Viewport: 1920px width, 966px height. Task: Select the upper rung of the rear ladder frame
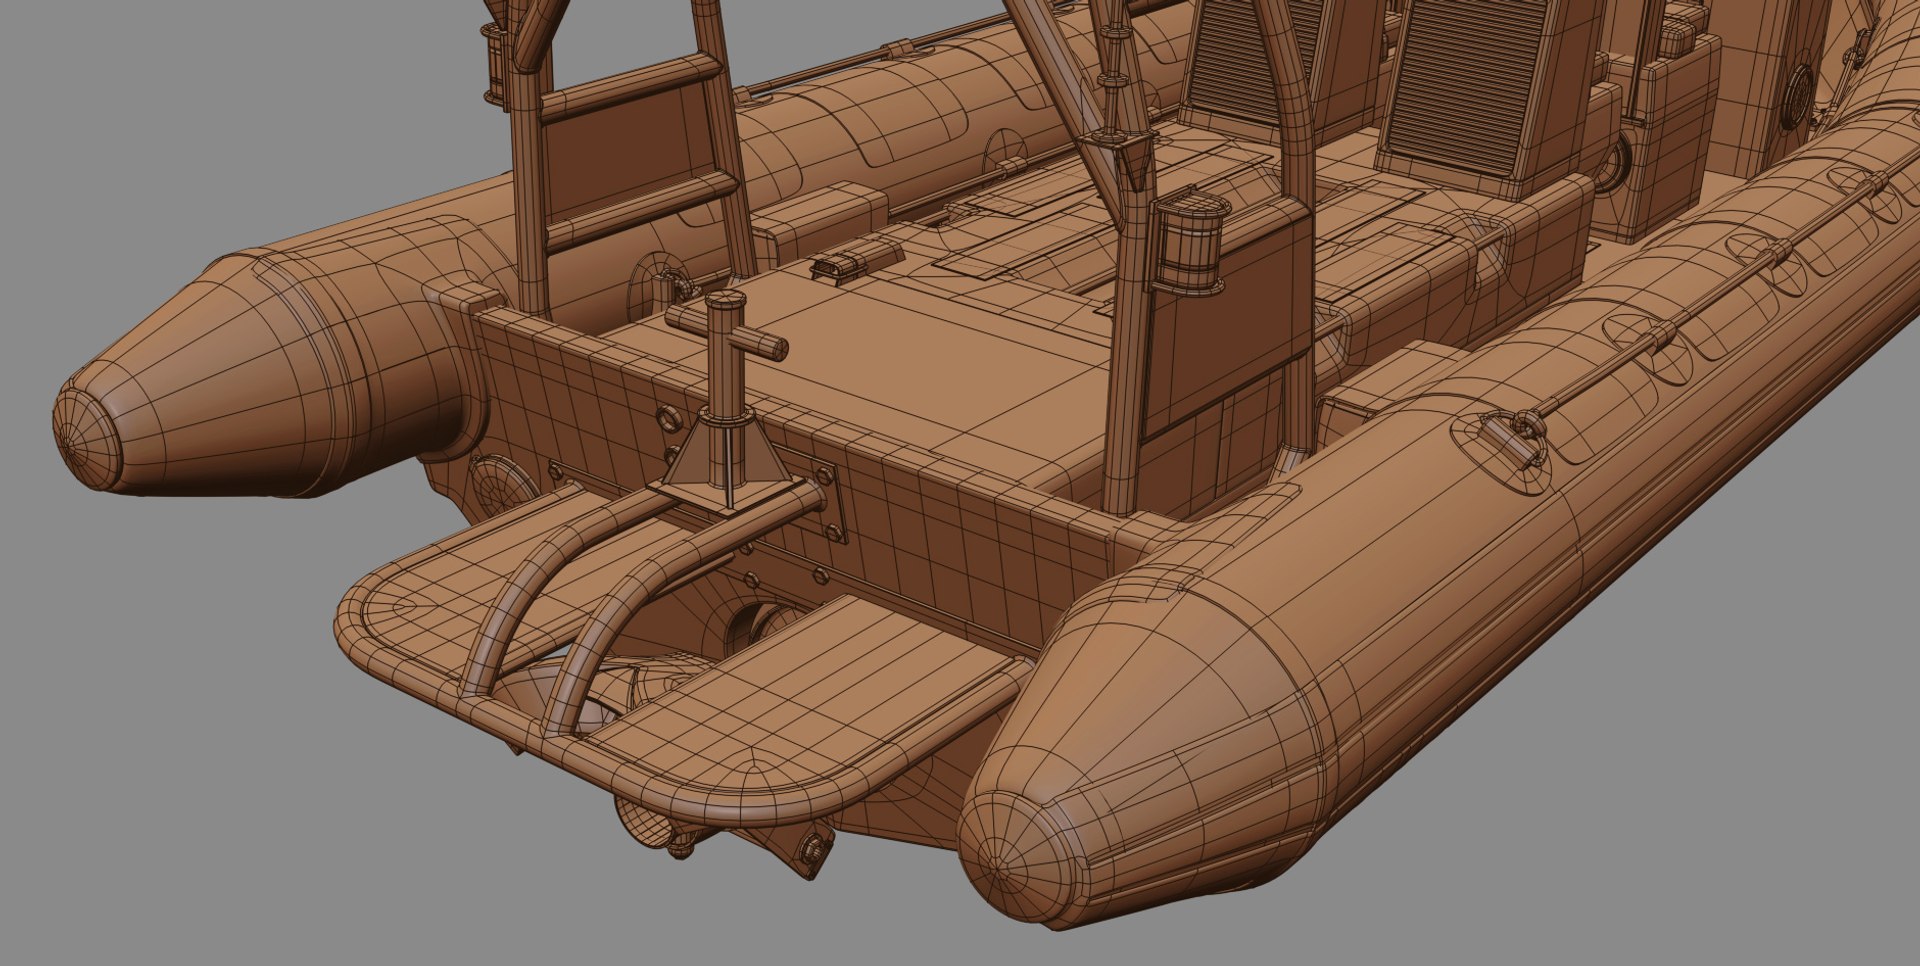pyautogui.click(x=629, y=87)
